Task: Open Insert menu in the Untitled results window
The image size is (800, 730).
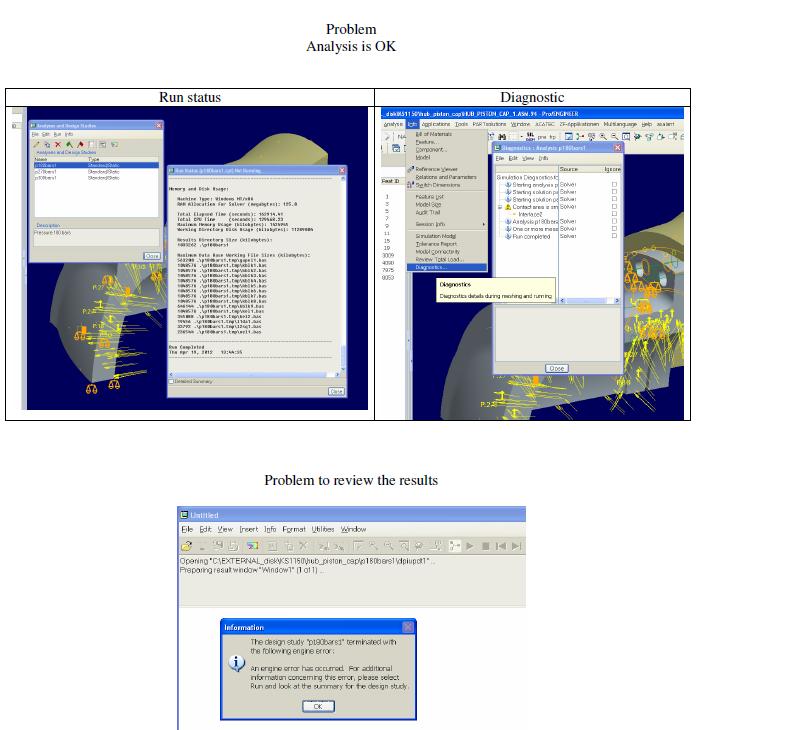Action: [249, 530]
